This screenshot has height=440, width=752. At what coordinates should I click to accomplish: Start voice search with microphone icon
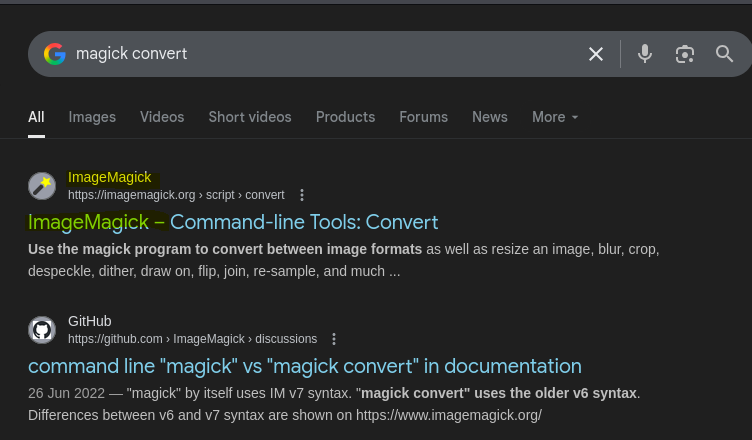click(x=645, y=54)
